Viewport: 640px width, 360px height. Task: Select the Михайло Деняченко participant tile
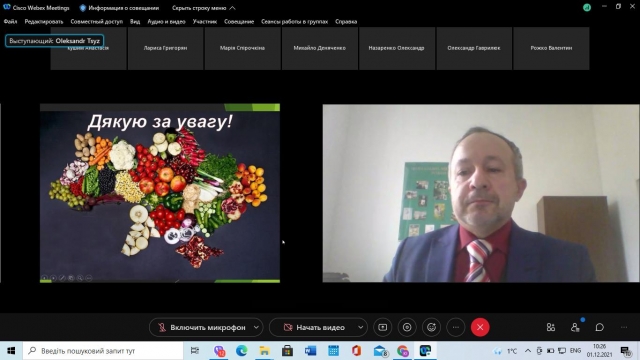coord(320,48)
